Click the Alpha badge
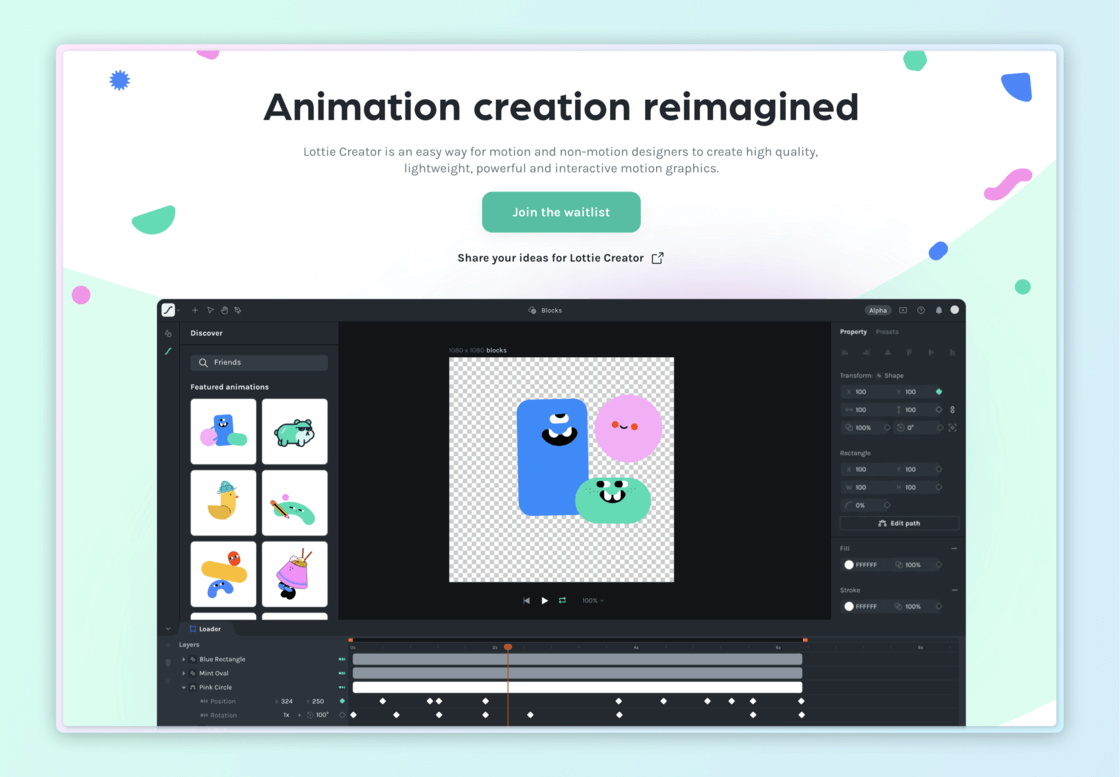 tap(878, 310)
